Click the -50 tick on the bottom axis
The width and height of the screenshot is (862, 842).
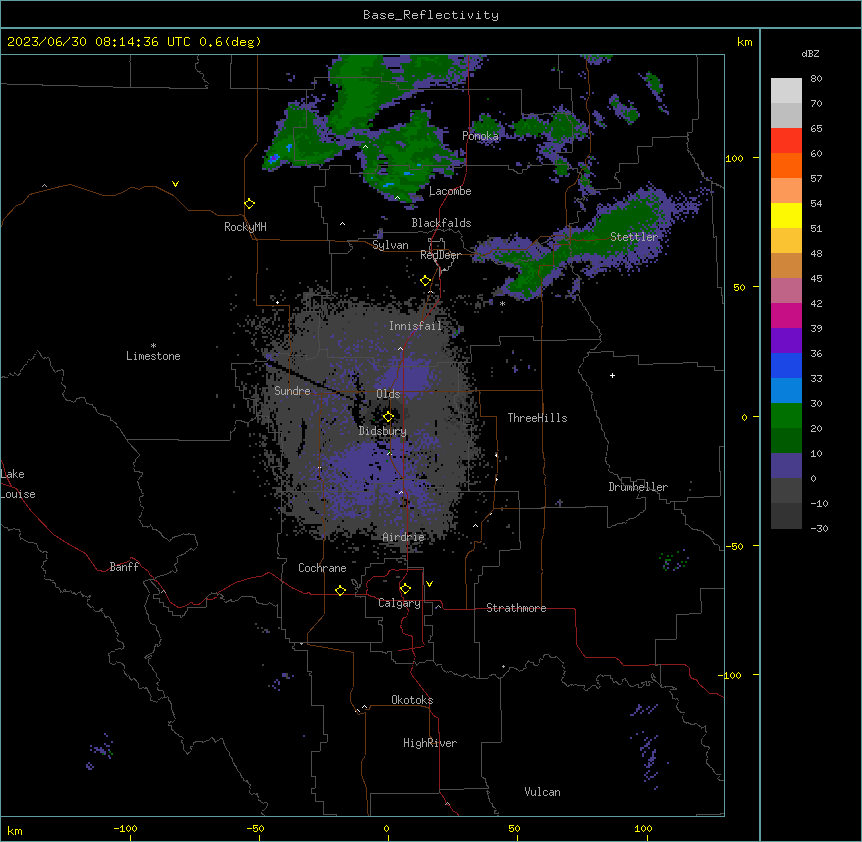255,828
